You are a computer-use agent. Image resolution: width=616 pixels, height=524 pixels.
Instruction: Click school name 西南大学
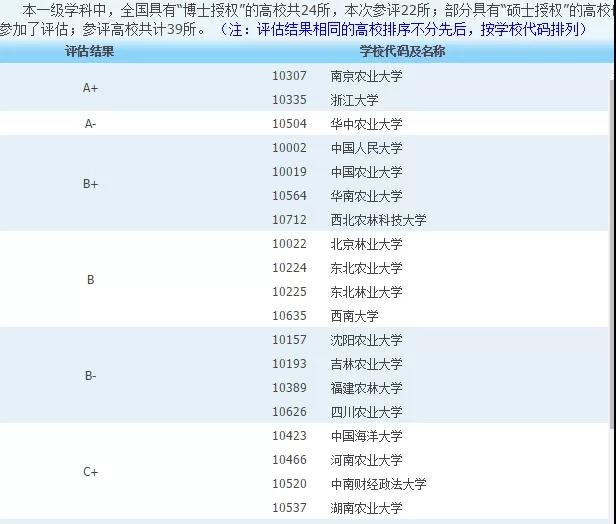coord(354,316)
